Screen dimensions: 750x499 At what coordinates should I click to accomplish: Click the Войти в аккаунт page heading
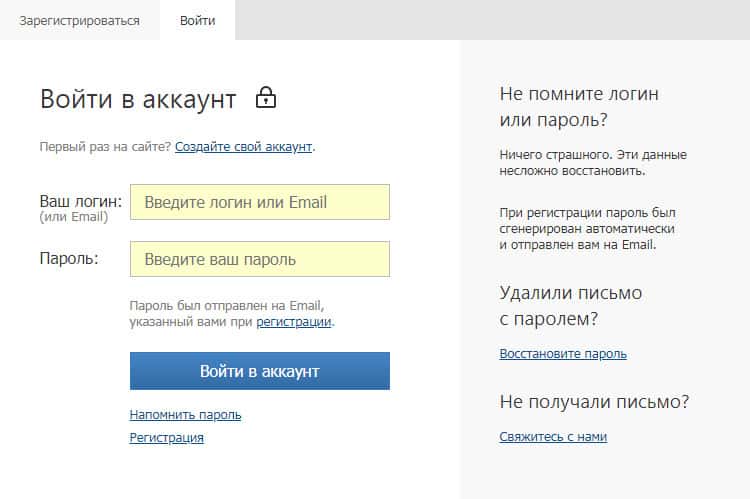point(138,99)
